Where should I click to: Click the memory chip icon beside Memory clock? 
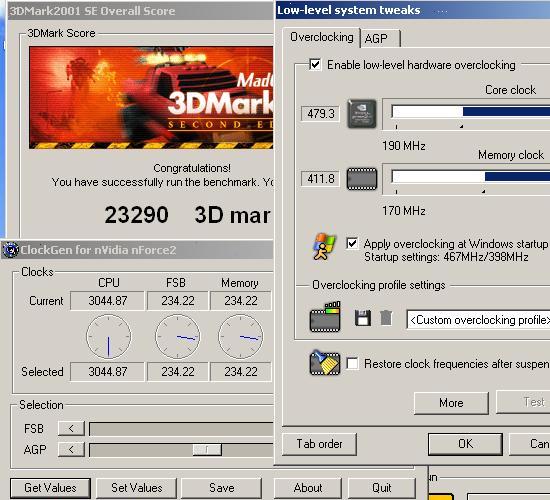[x=362, y=179]
